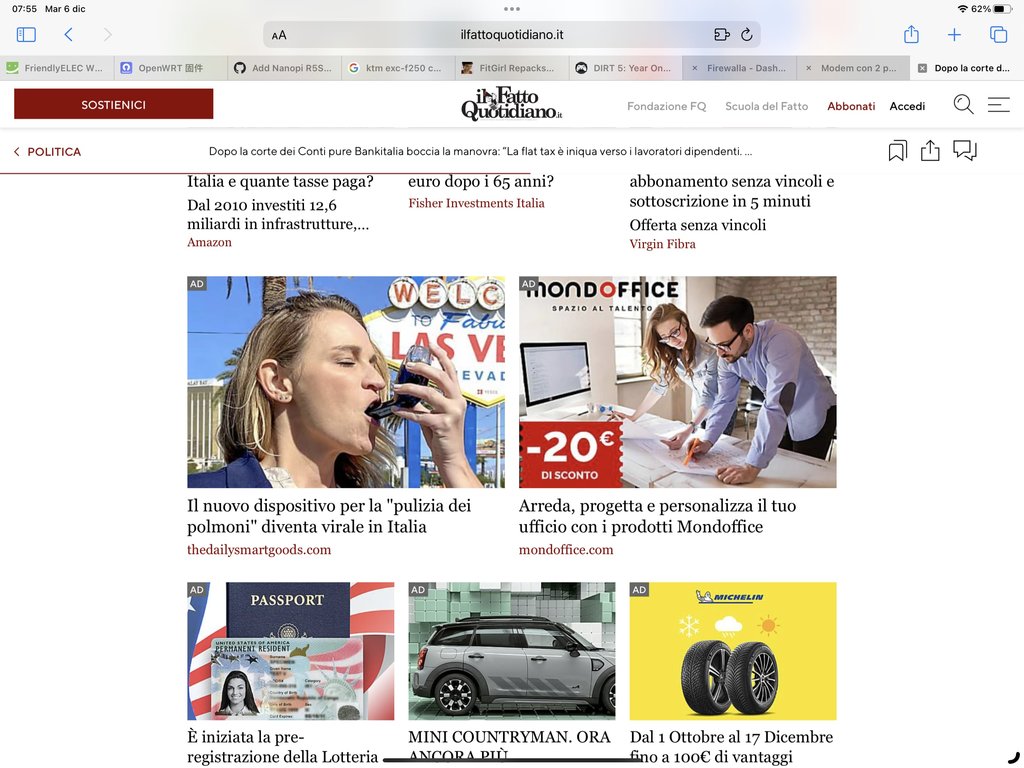This screenshot has height=768, width=1024.
Task: Switch to DIRT 5 tab
Action: [625, 68]
